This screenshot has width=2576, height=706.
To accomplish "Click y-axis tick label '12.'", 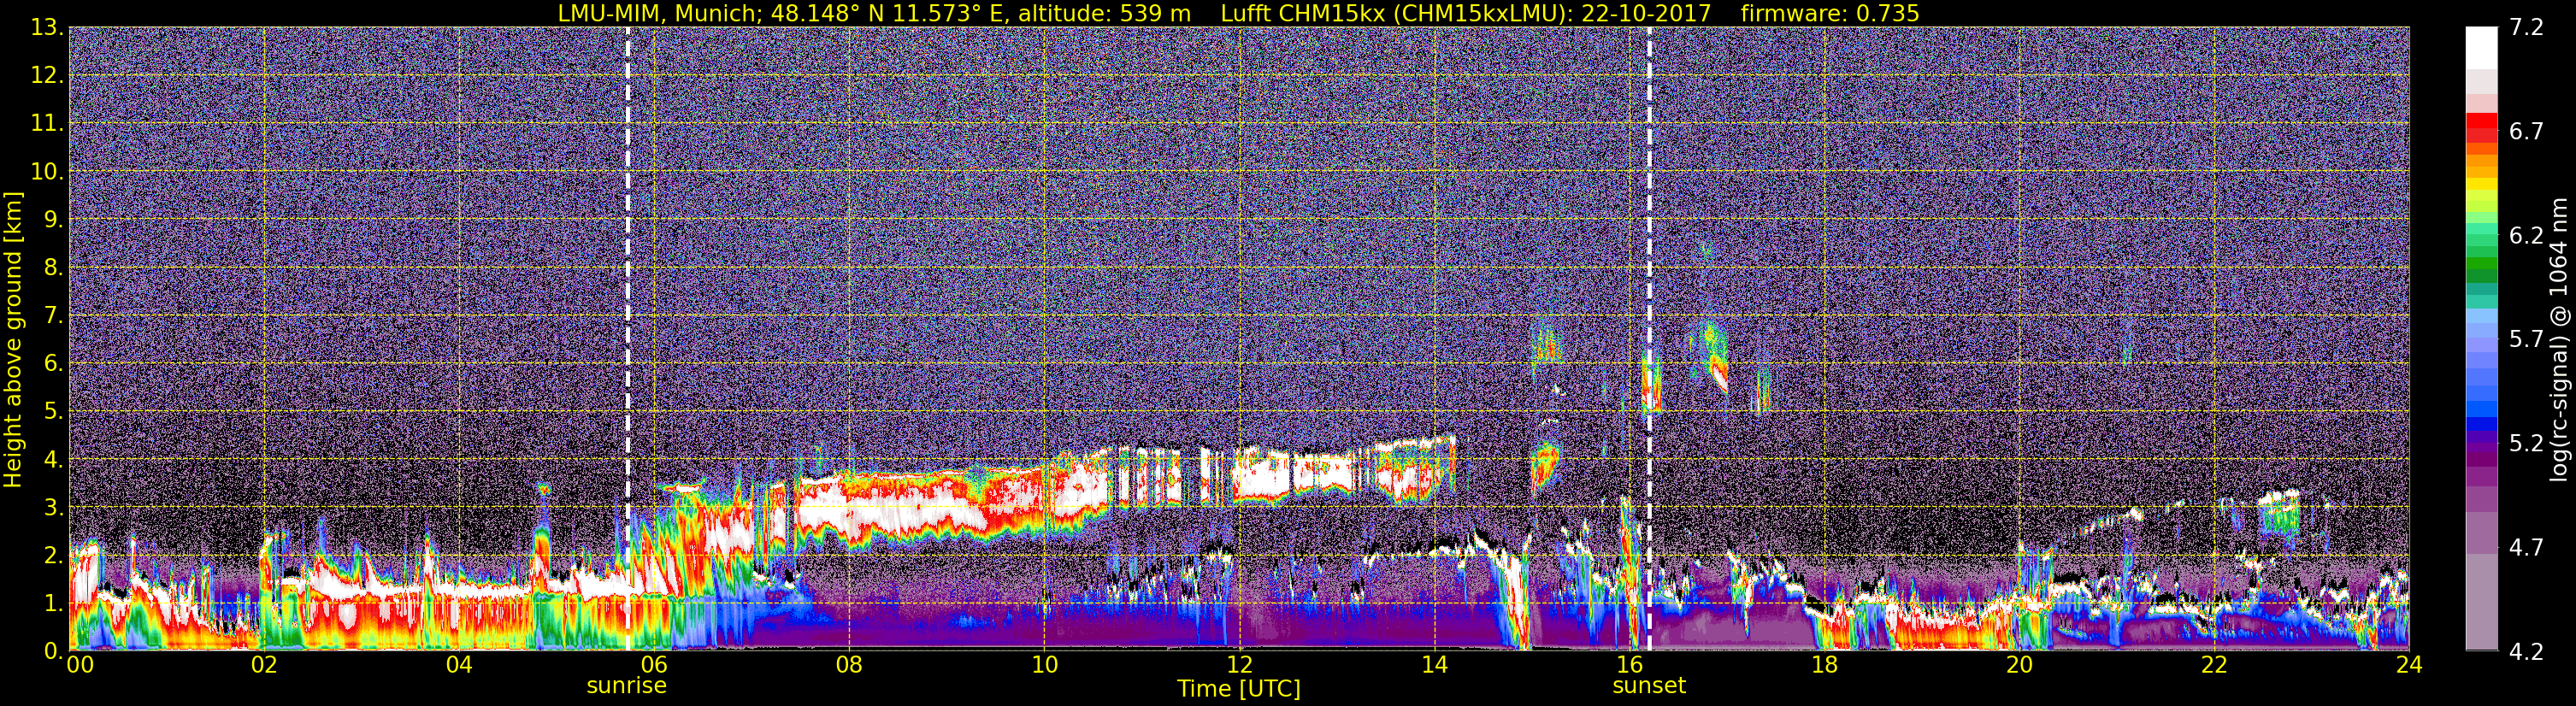I will pos(47,76).
